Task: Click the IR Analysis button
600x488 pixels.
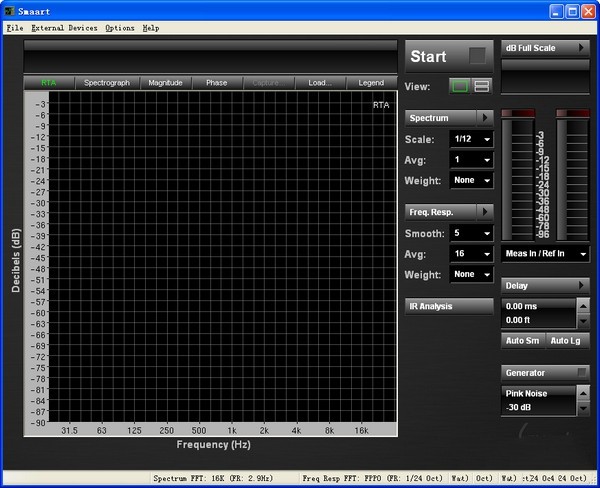Action: click(449, 306)
